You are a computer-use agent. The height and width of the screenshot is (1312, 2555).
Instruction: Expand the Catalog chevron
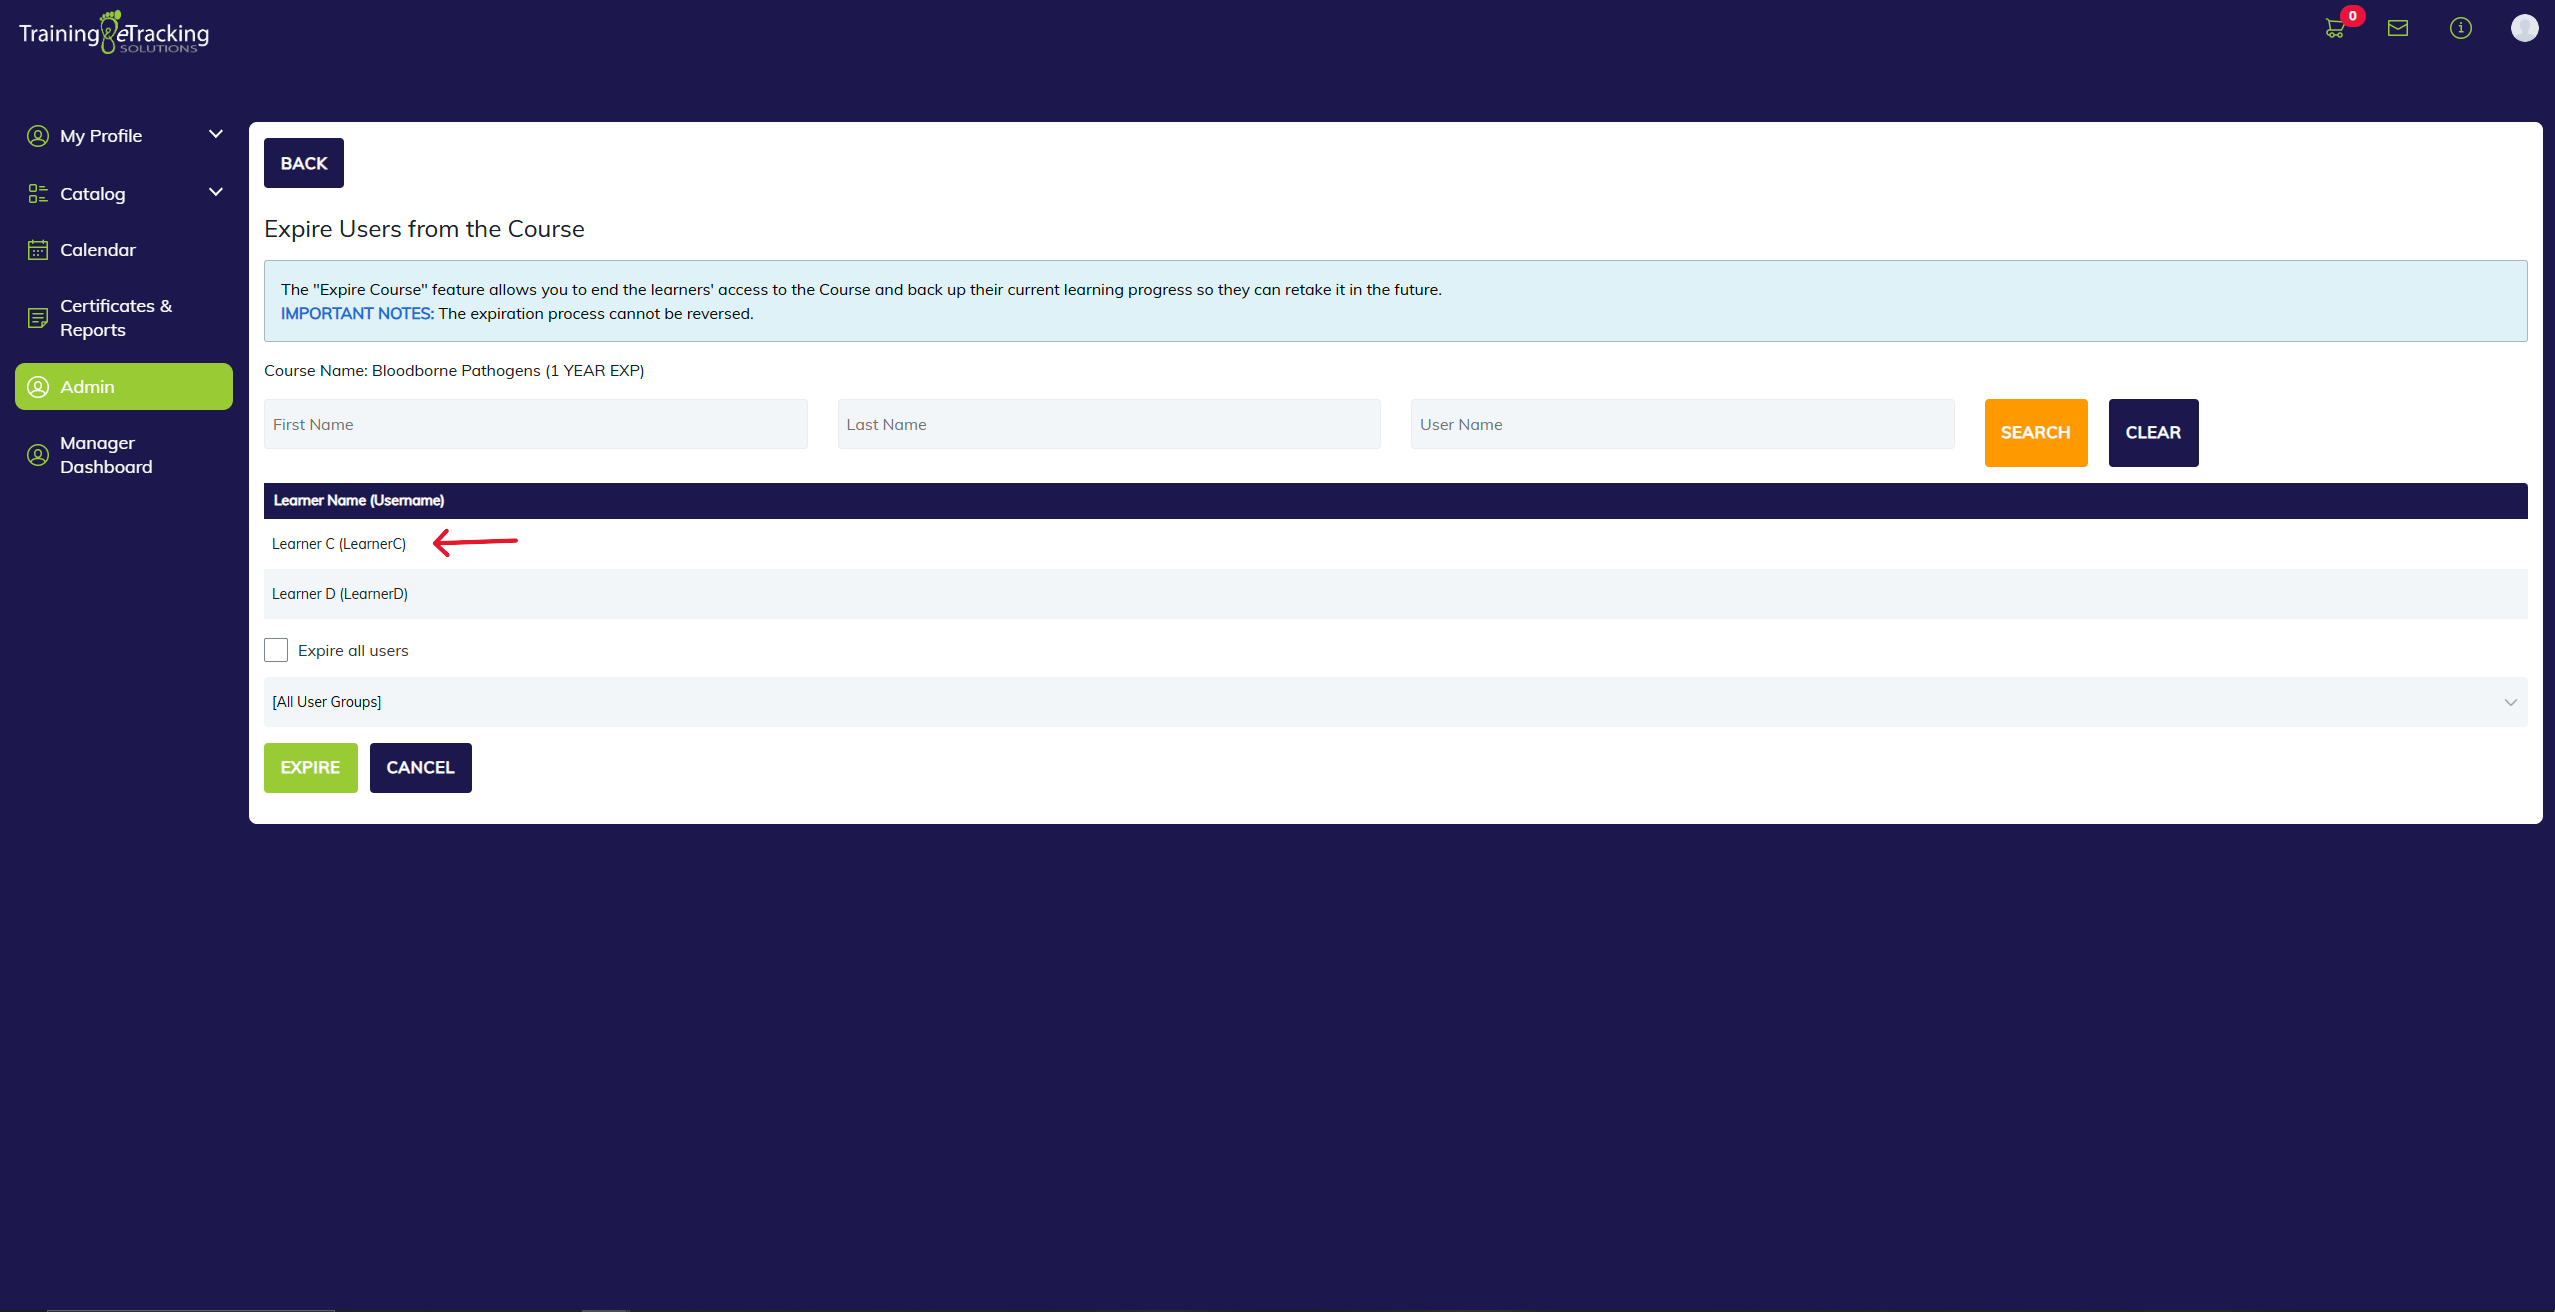coord(215,192)
